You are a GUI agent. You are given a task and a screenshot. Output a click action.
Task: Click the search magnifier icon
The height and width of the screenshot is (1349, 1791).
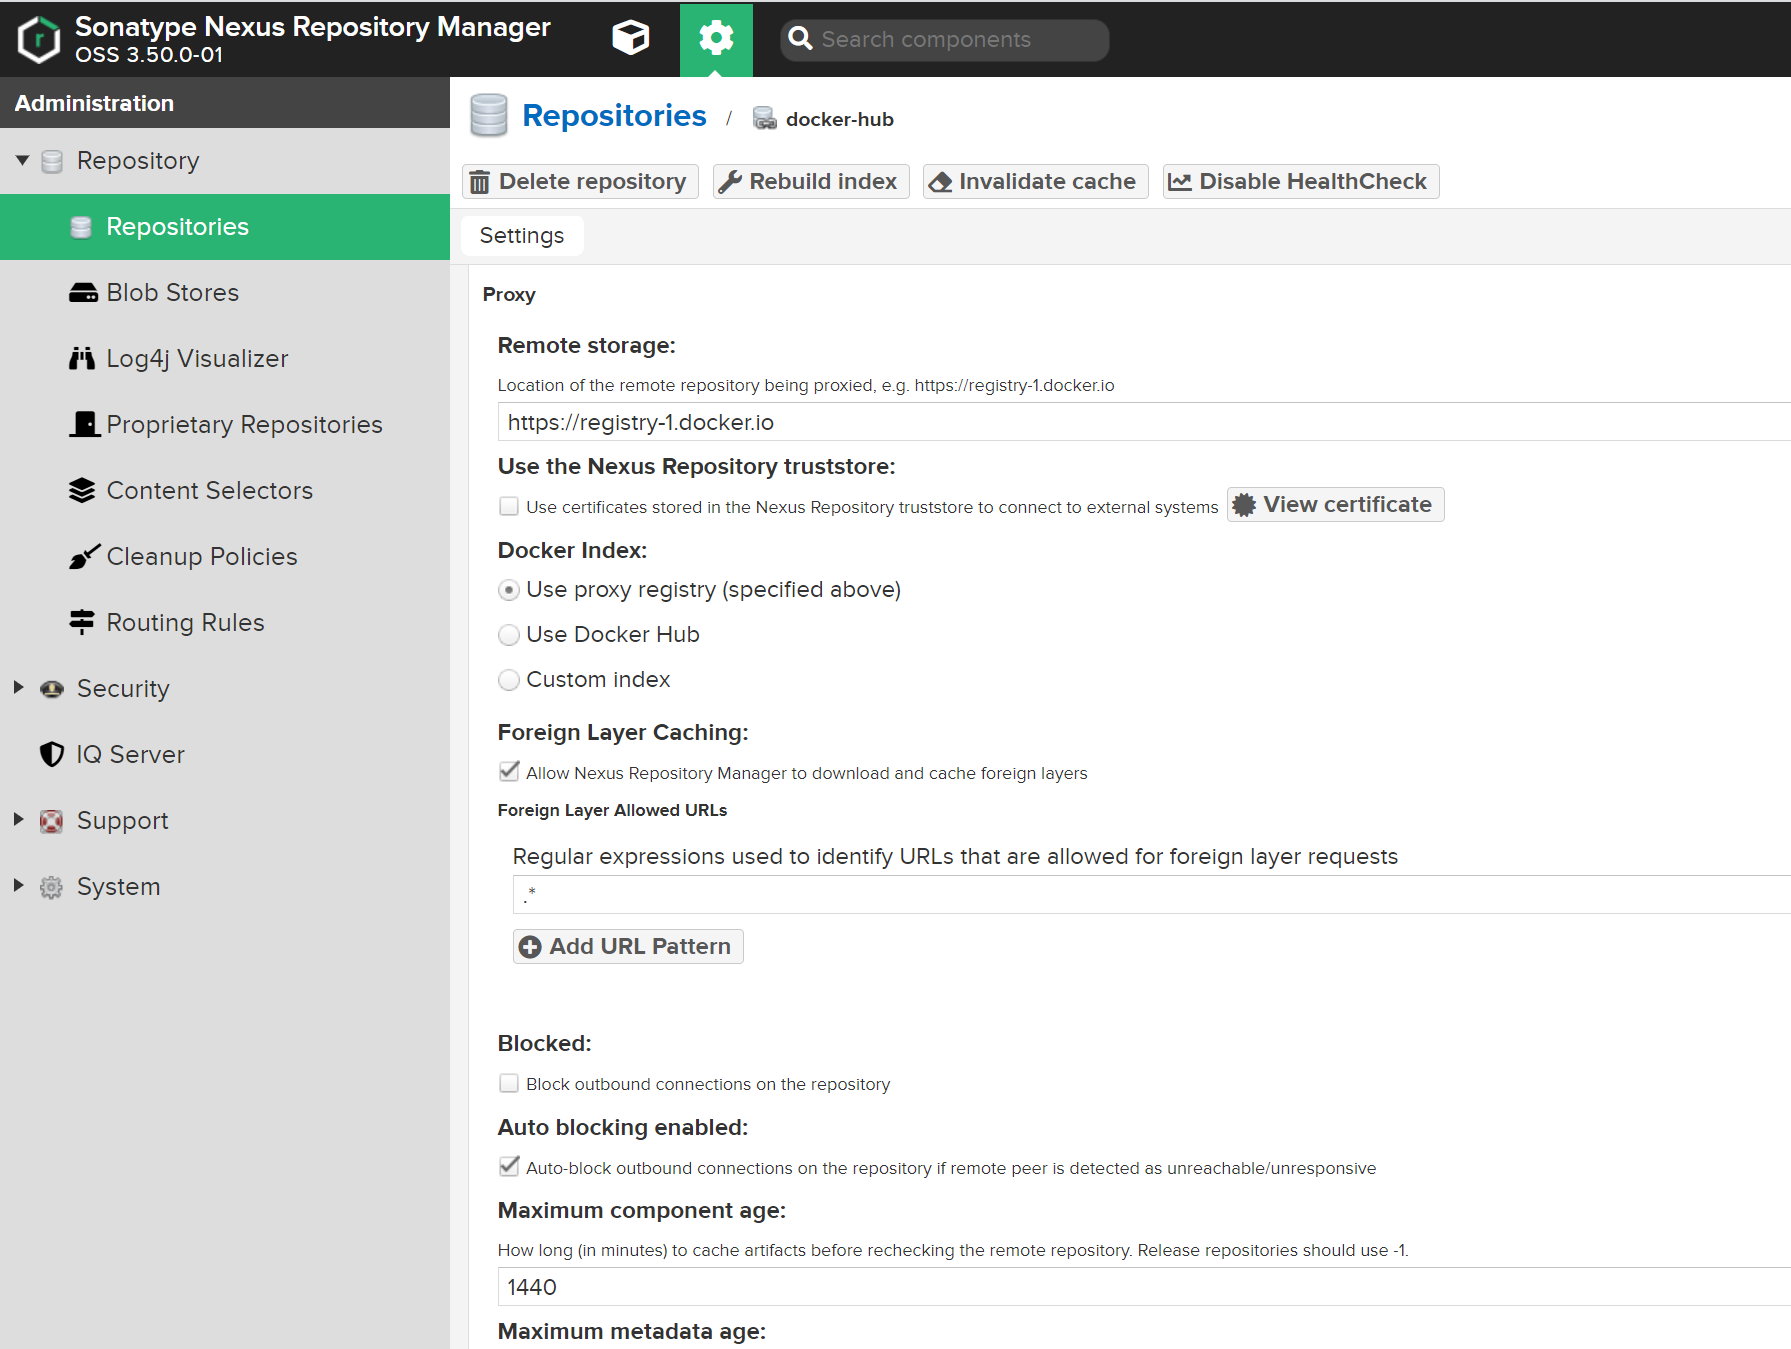[x=800, y=39]
